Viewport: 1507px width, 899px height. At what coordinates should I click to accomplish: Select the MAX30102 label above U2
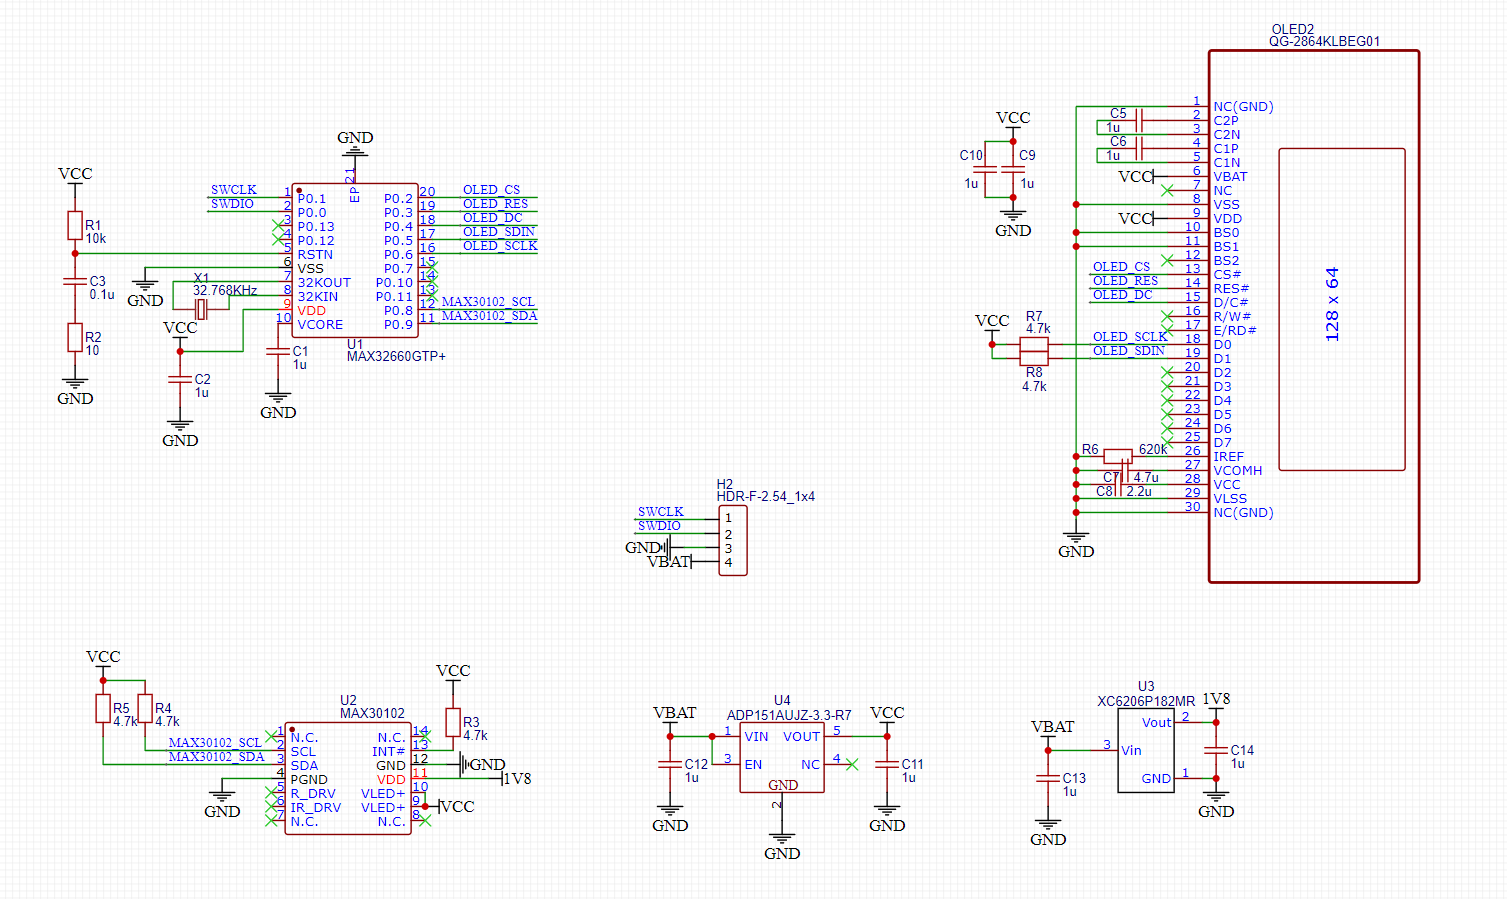click(372, 714)
